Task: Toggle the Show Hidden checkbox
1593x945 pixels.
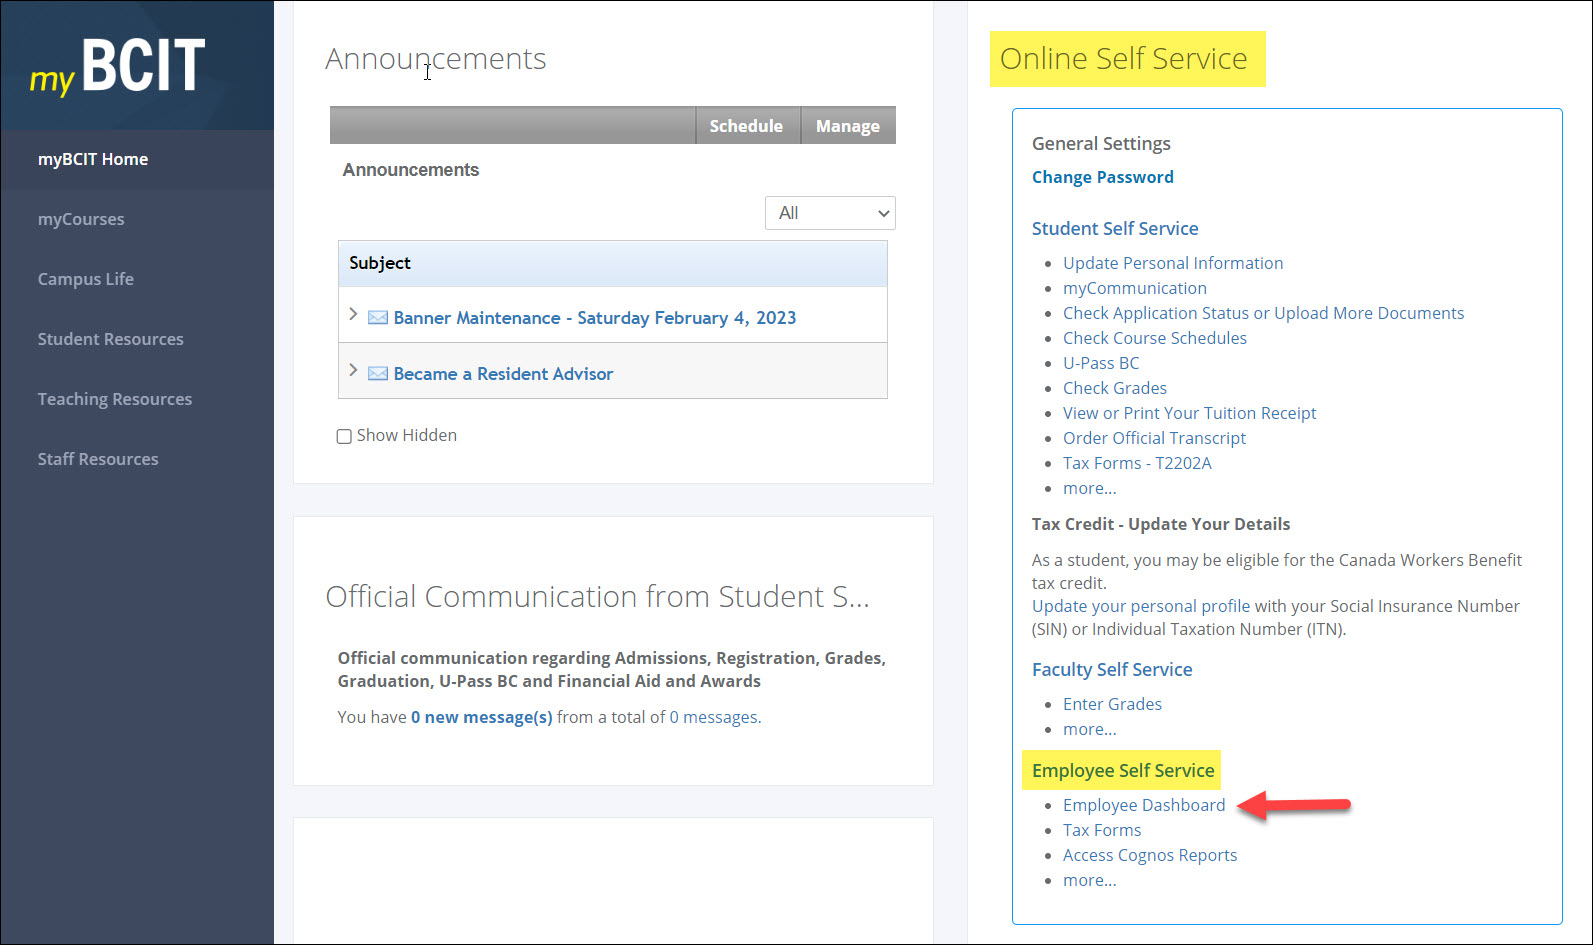Action: [344, 436]
